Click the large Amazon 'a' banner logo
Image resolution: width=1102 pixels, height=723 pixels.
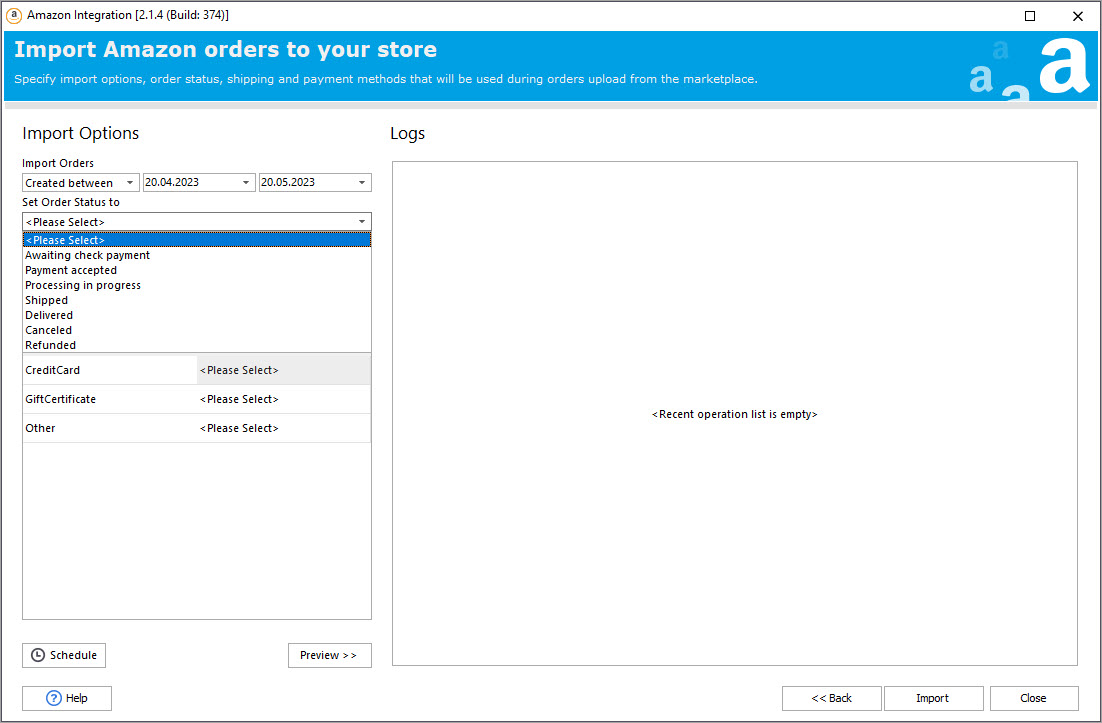tap(1064, 66)
